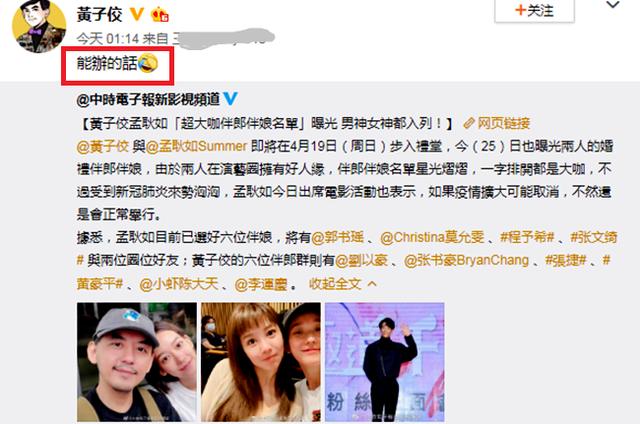Click the @张书豪BryanChang mention
The width and height of the screenshot is (640, 424).
(x=466, y=260)
